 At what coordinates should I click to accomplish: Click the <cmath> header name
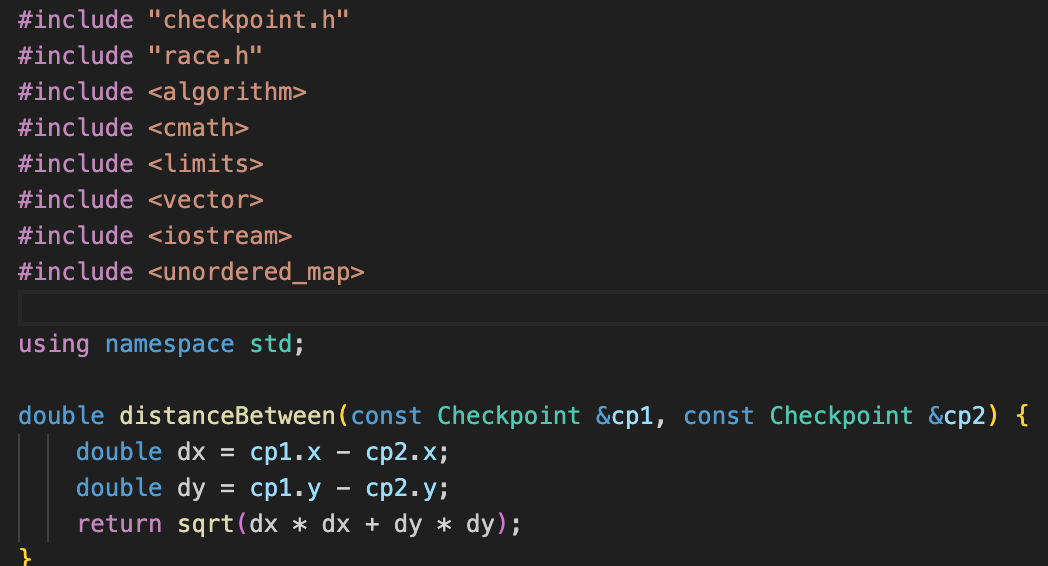point(199,128)
